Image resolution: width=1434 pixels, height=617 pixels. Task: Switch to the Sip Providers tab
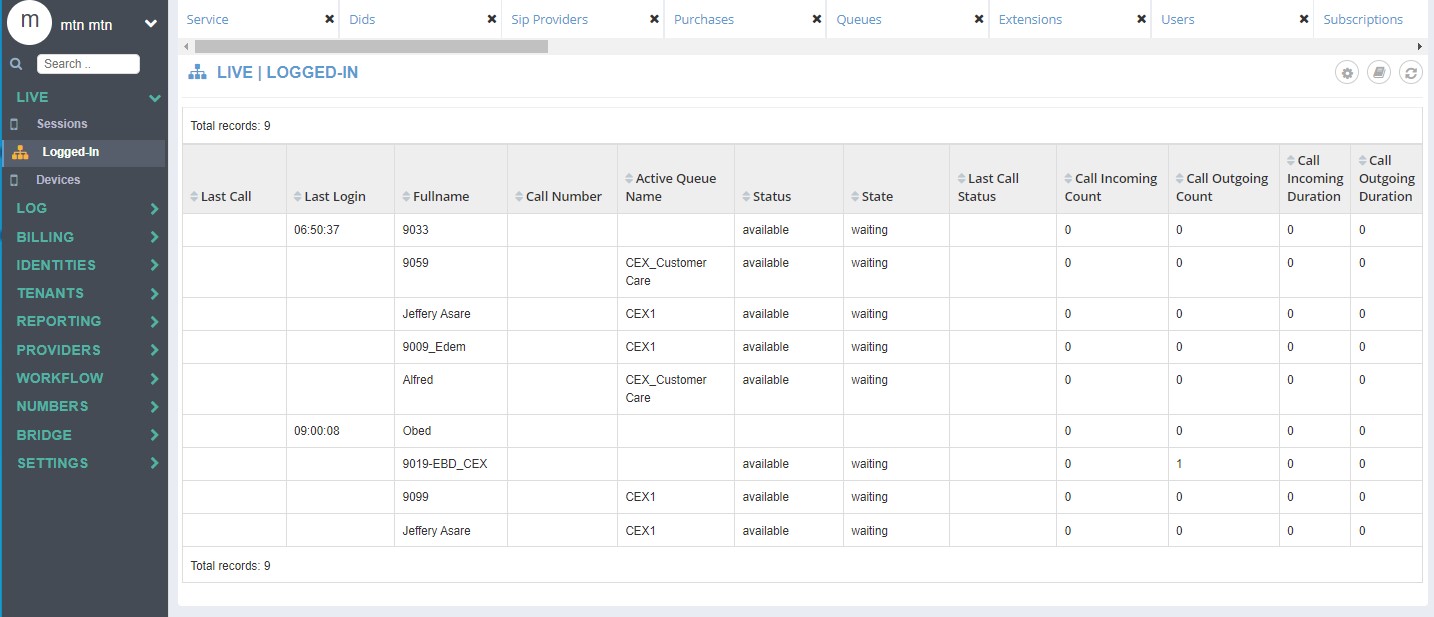549,19
